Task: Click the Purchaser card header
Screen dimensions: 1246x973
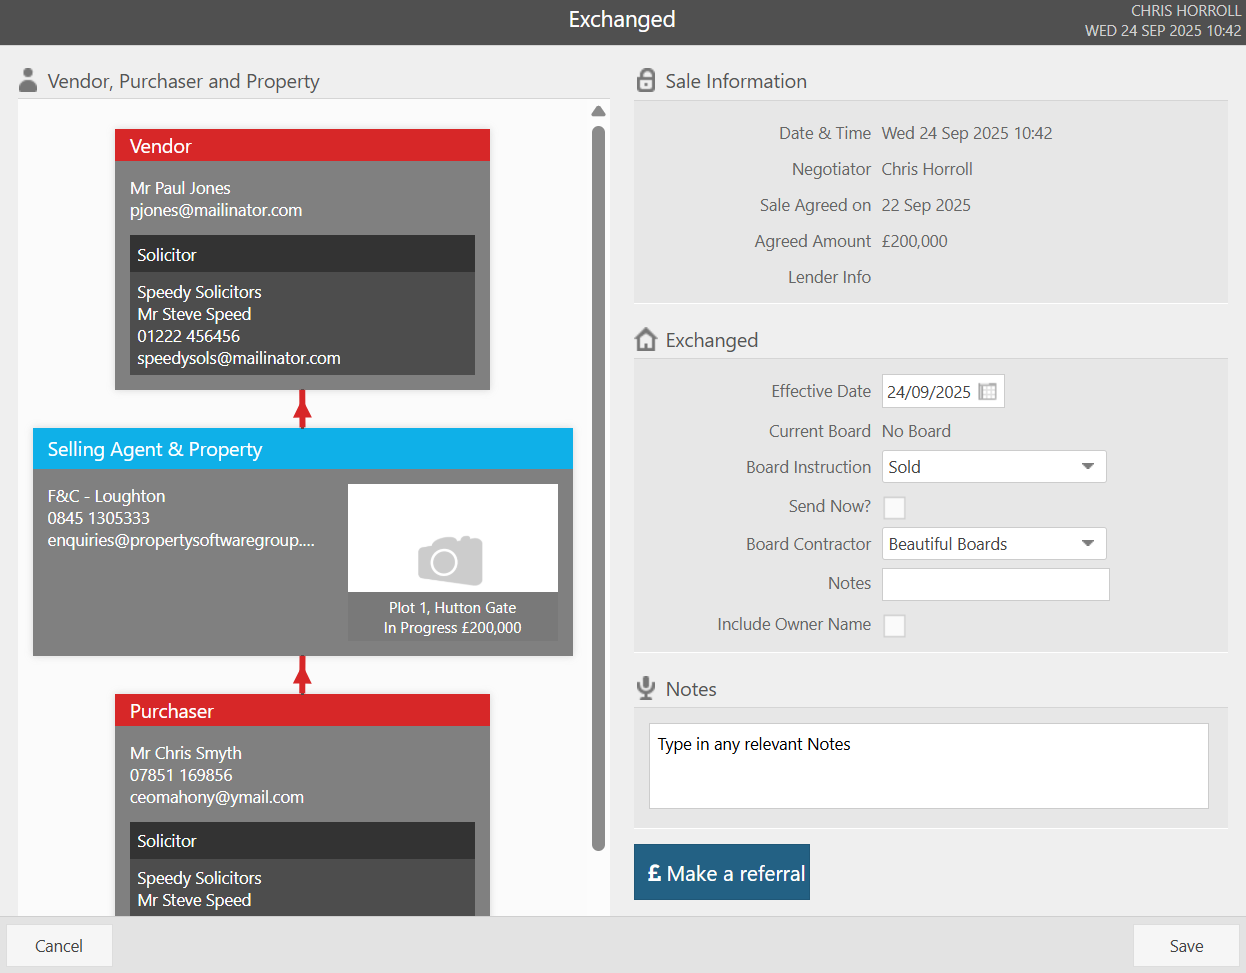Action: tap(302, 710)
